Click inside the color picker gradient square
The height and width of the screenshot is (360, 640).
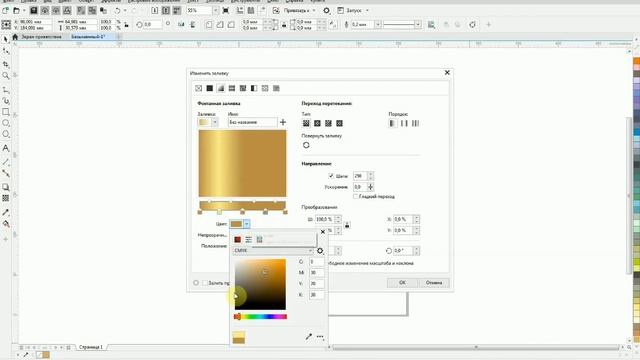tap(260, 284)
